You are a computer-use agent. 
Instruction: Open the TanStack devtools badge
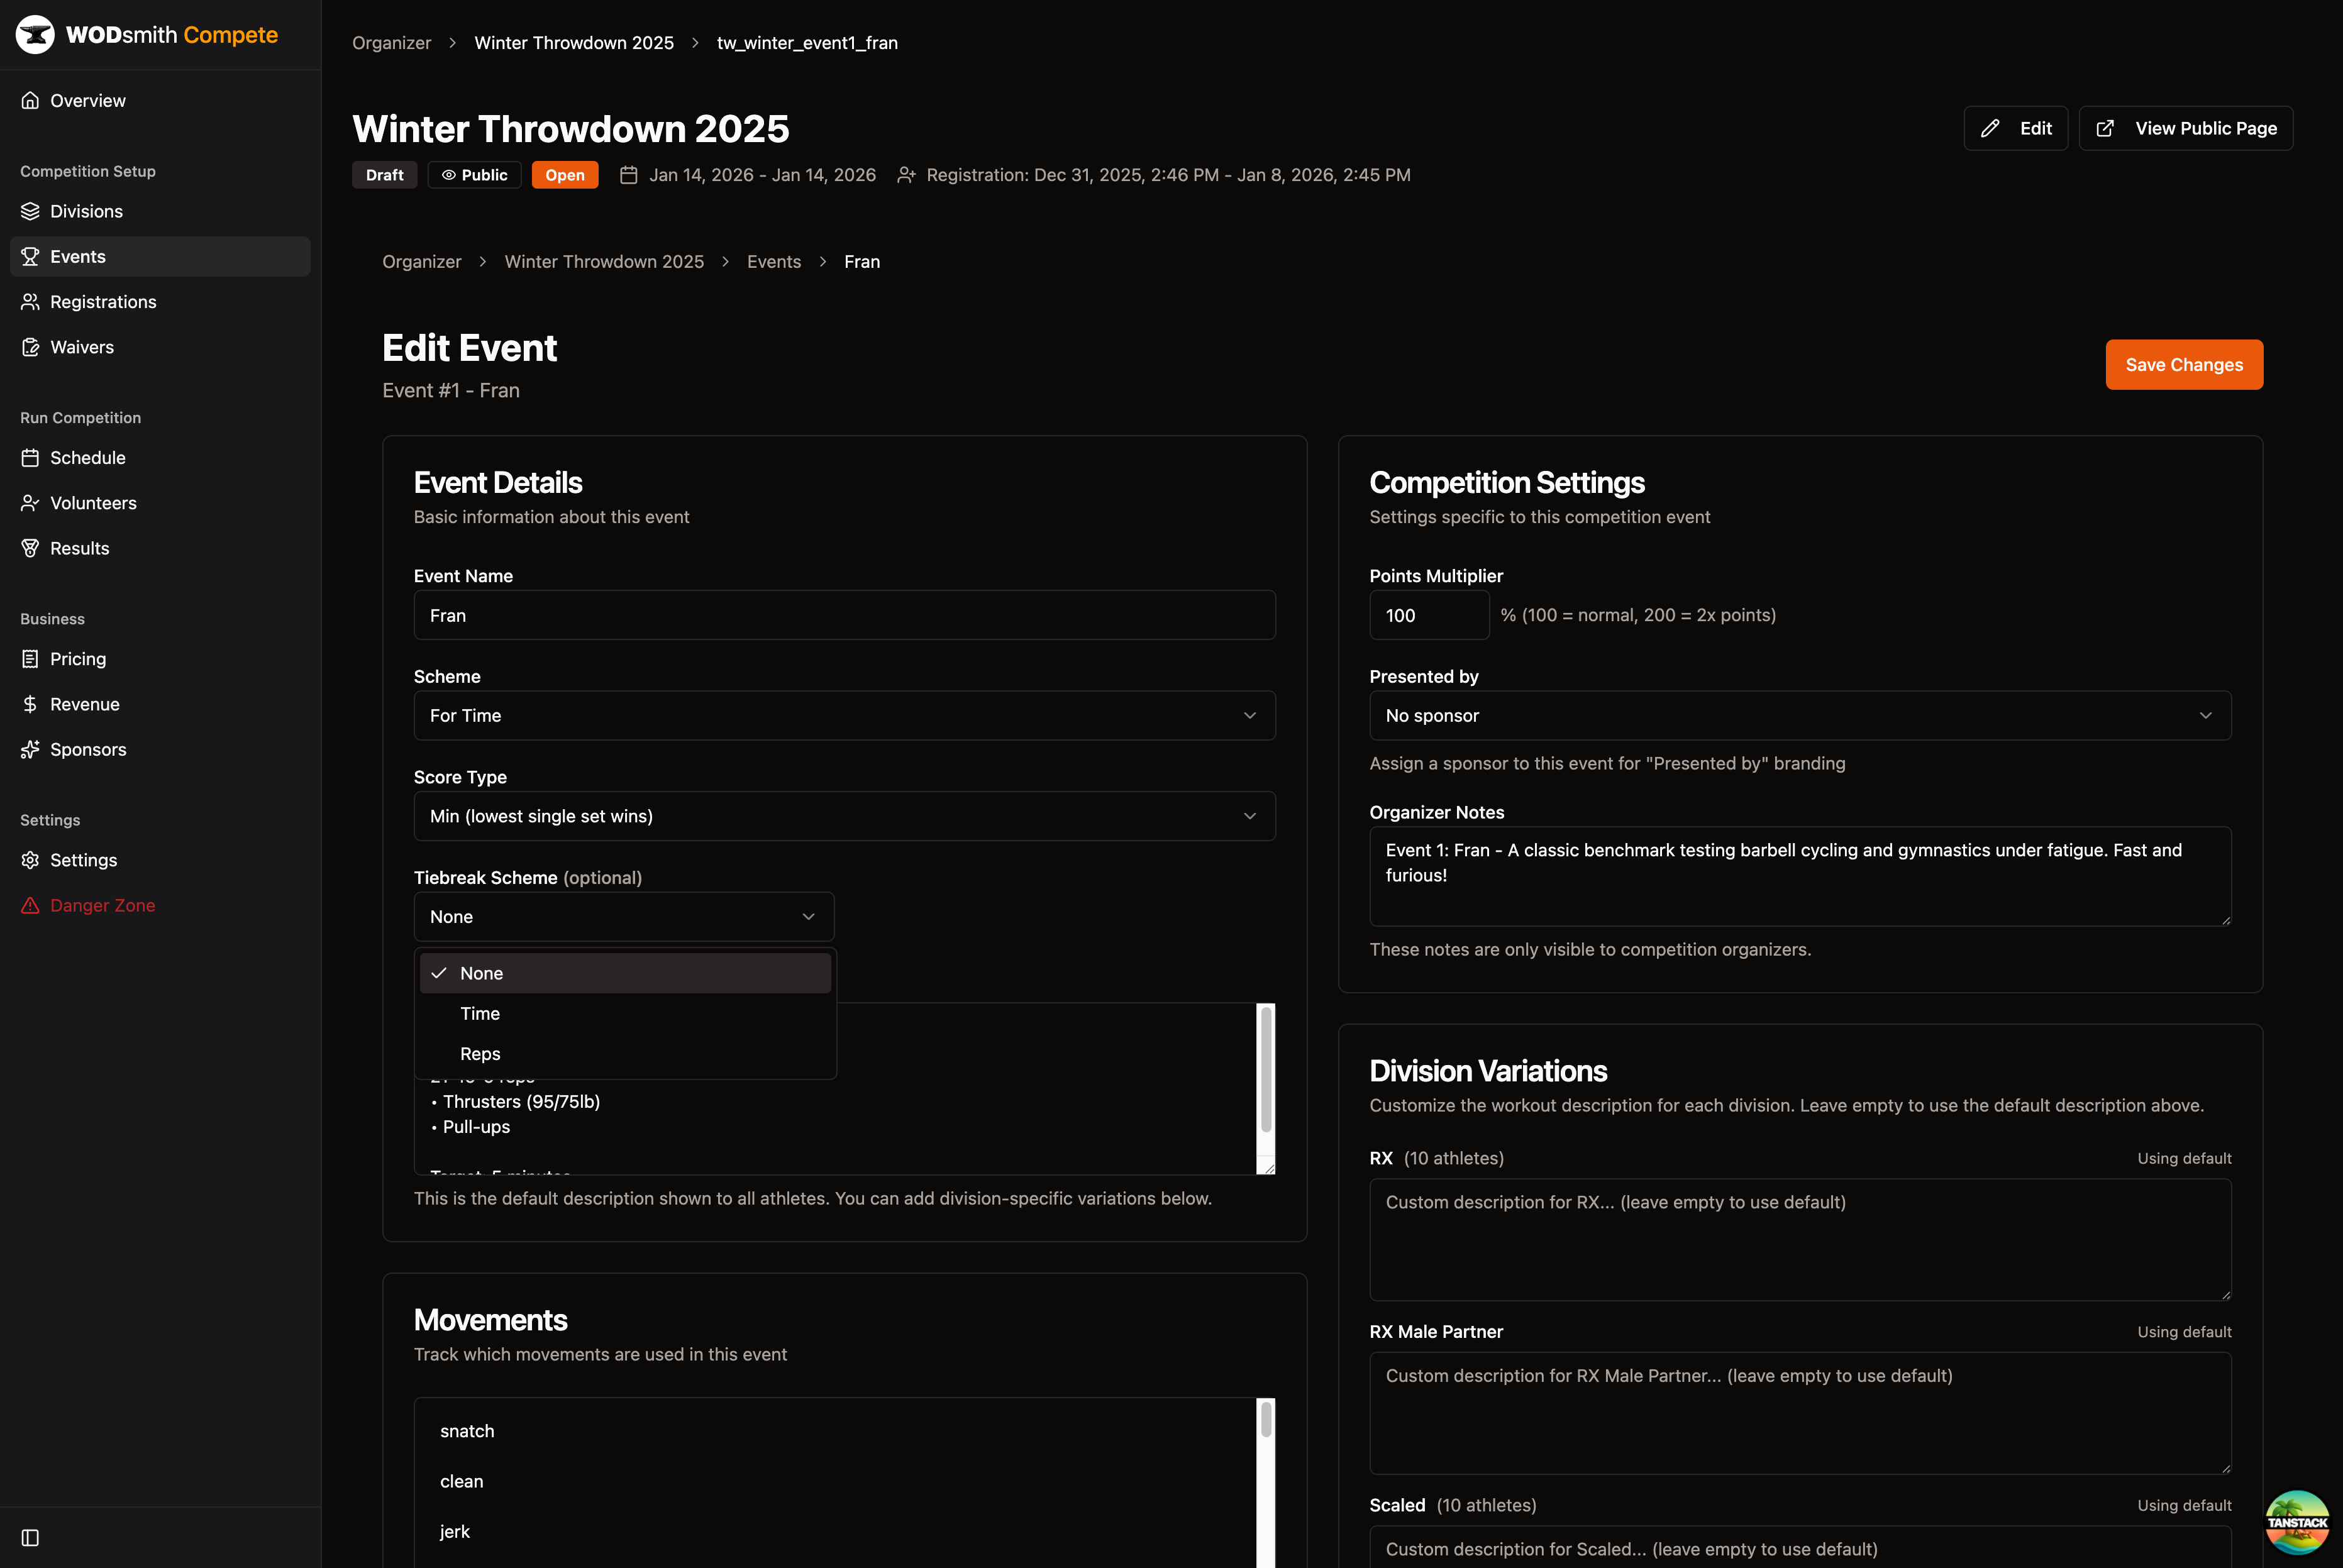click(x=2297, y=1522)
